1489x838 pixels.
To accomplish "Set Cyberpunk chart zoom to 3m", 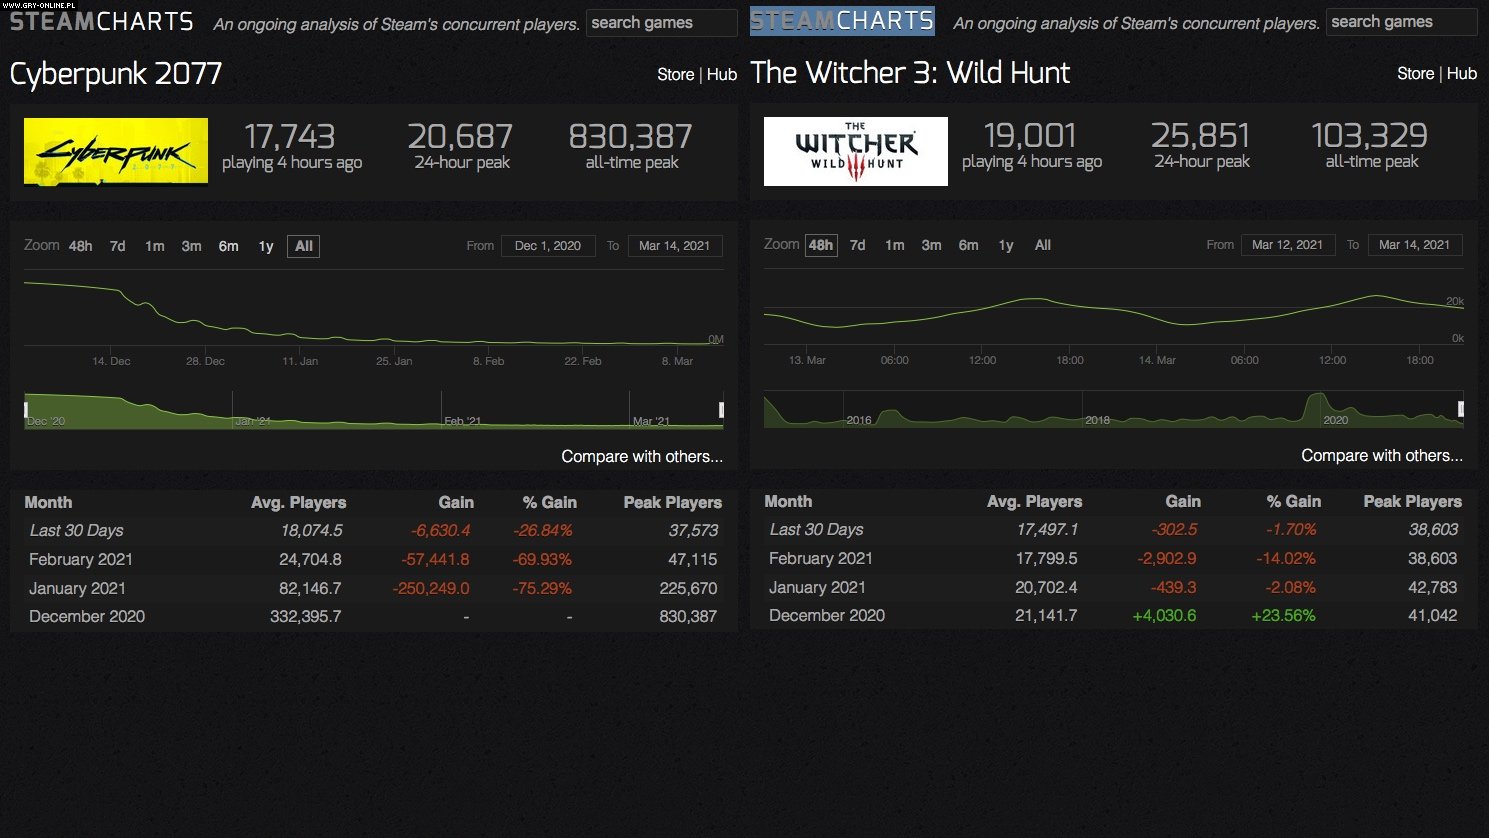I will [191, 246].
